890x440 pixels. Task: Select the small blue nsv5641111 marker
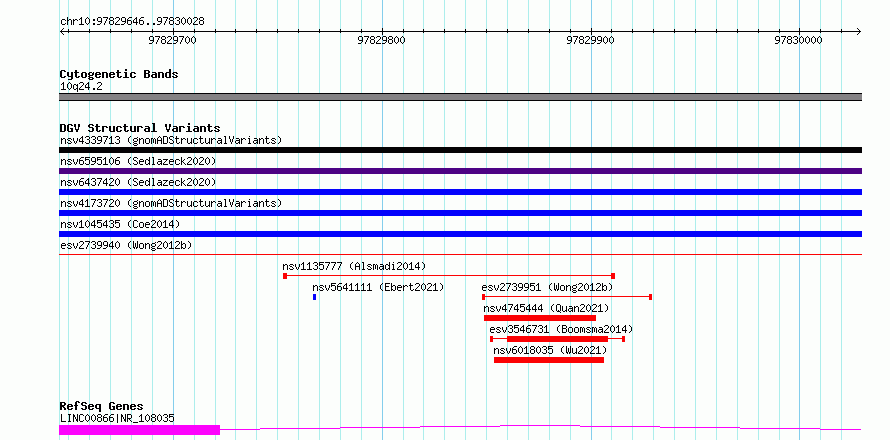pyautogui.click(x=314, y=297)
